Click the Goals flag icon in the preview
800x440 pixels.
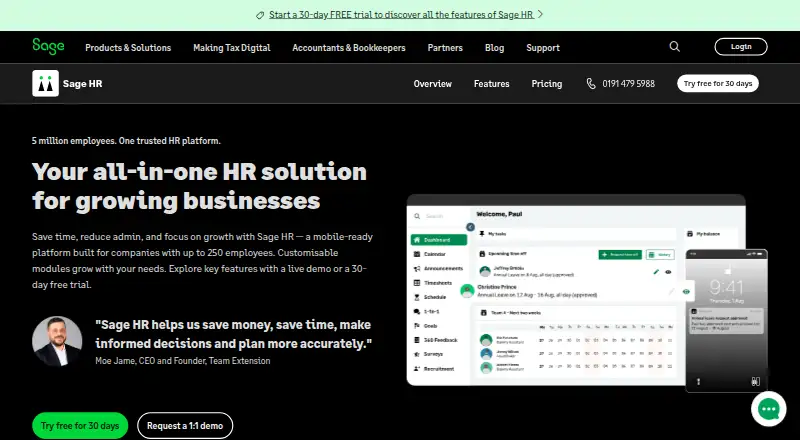click(x=417, y=326)
